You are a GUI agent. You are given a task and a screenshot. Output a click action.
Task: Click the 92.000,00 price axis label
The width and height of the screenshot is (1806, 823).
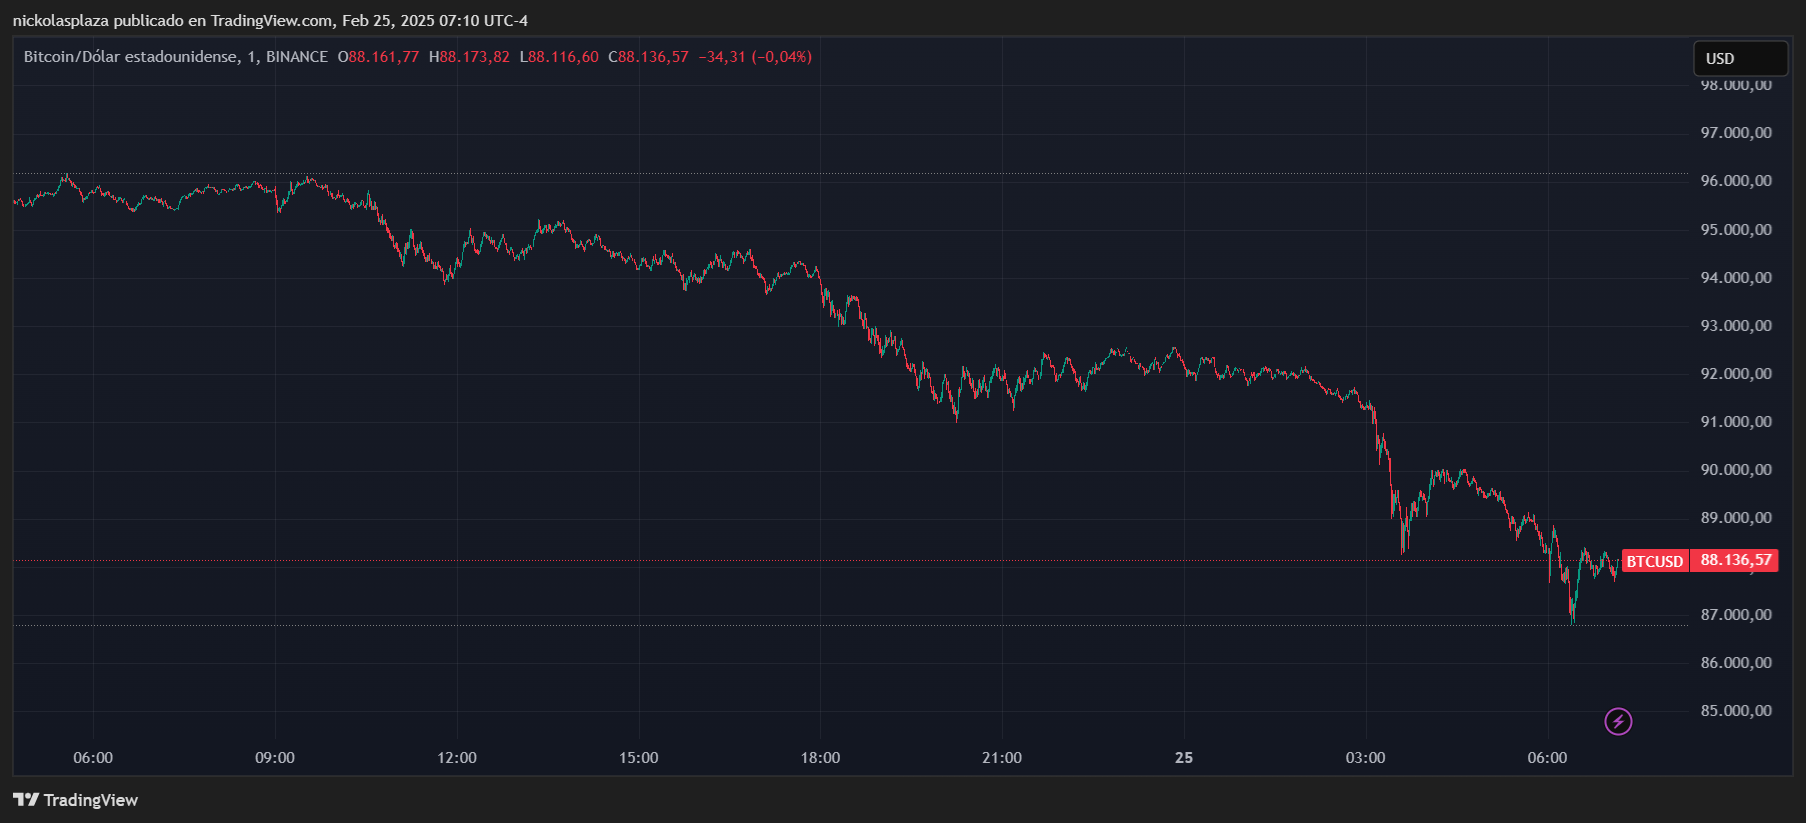[x=1736, y=374]
